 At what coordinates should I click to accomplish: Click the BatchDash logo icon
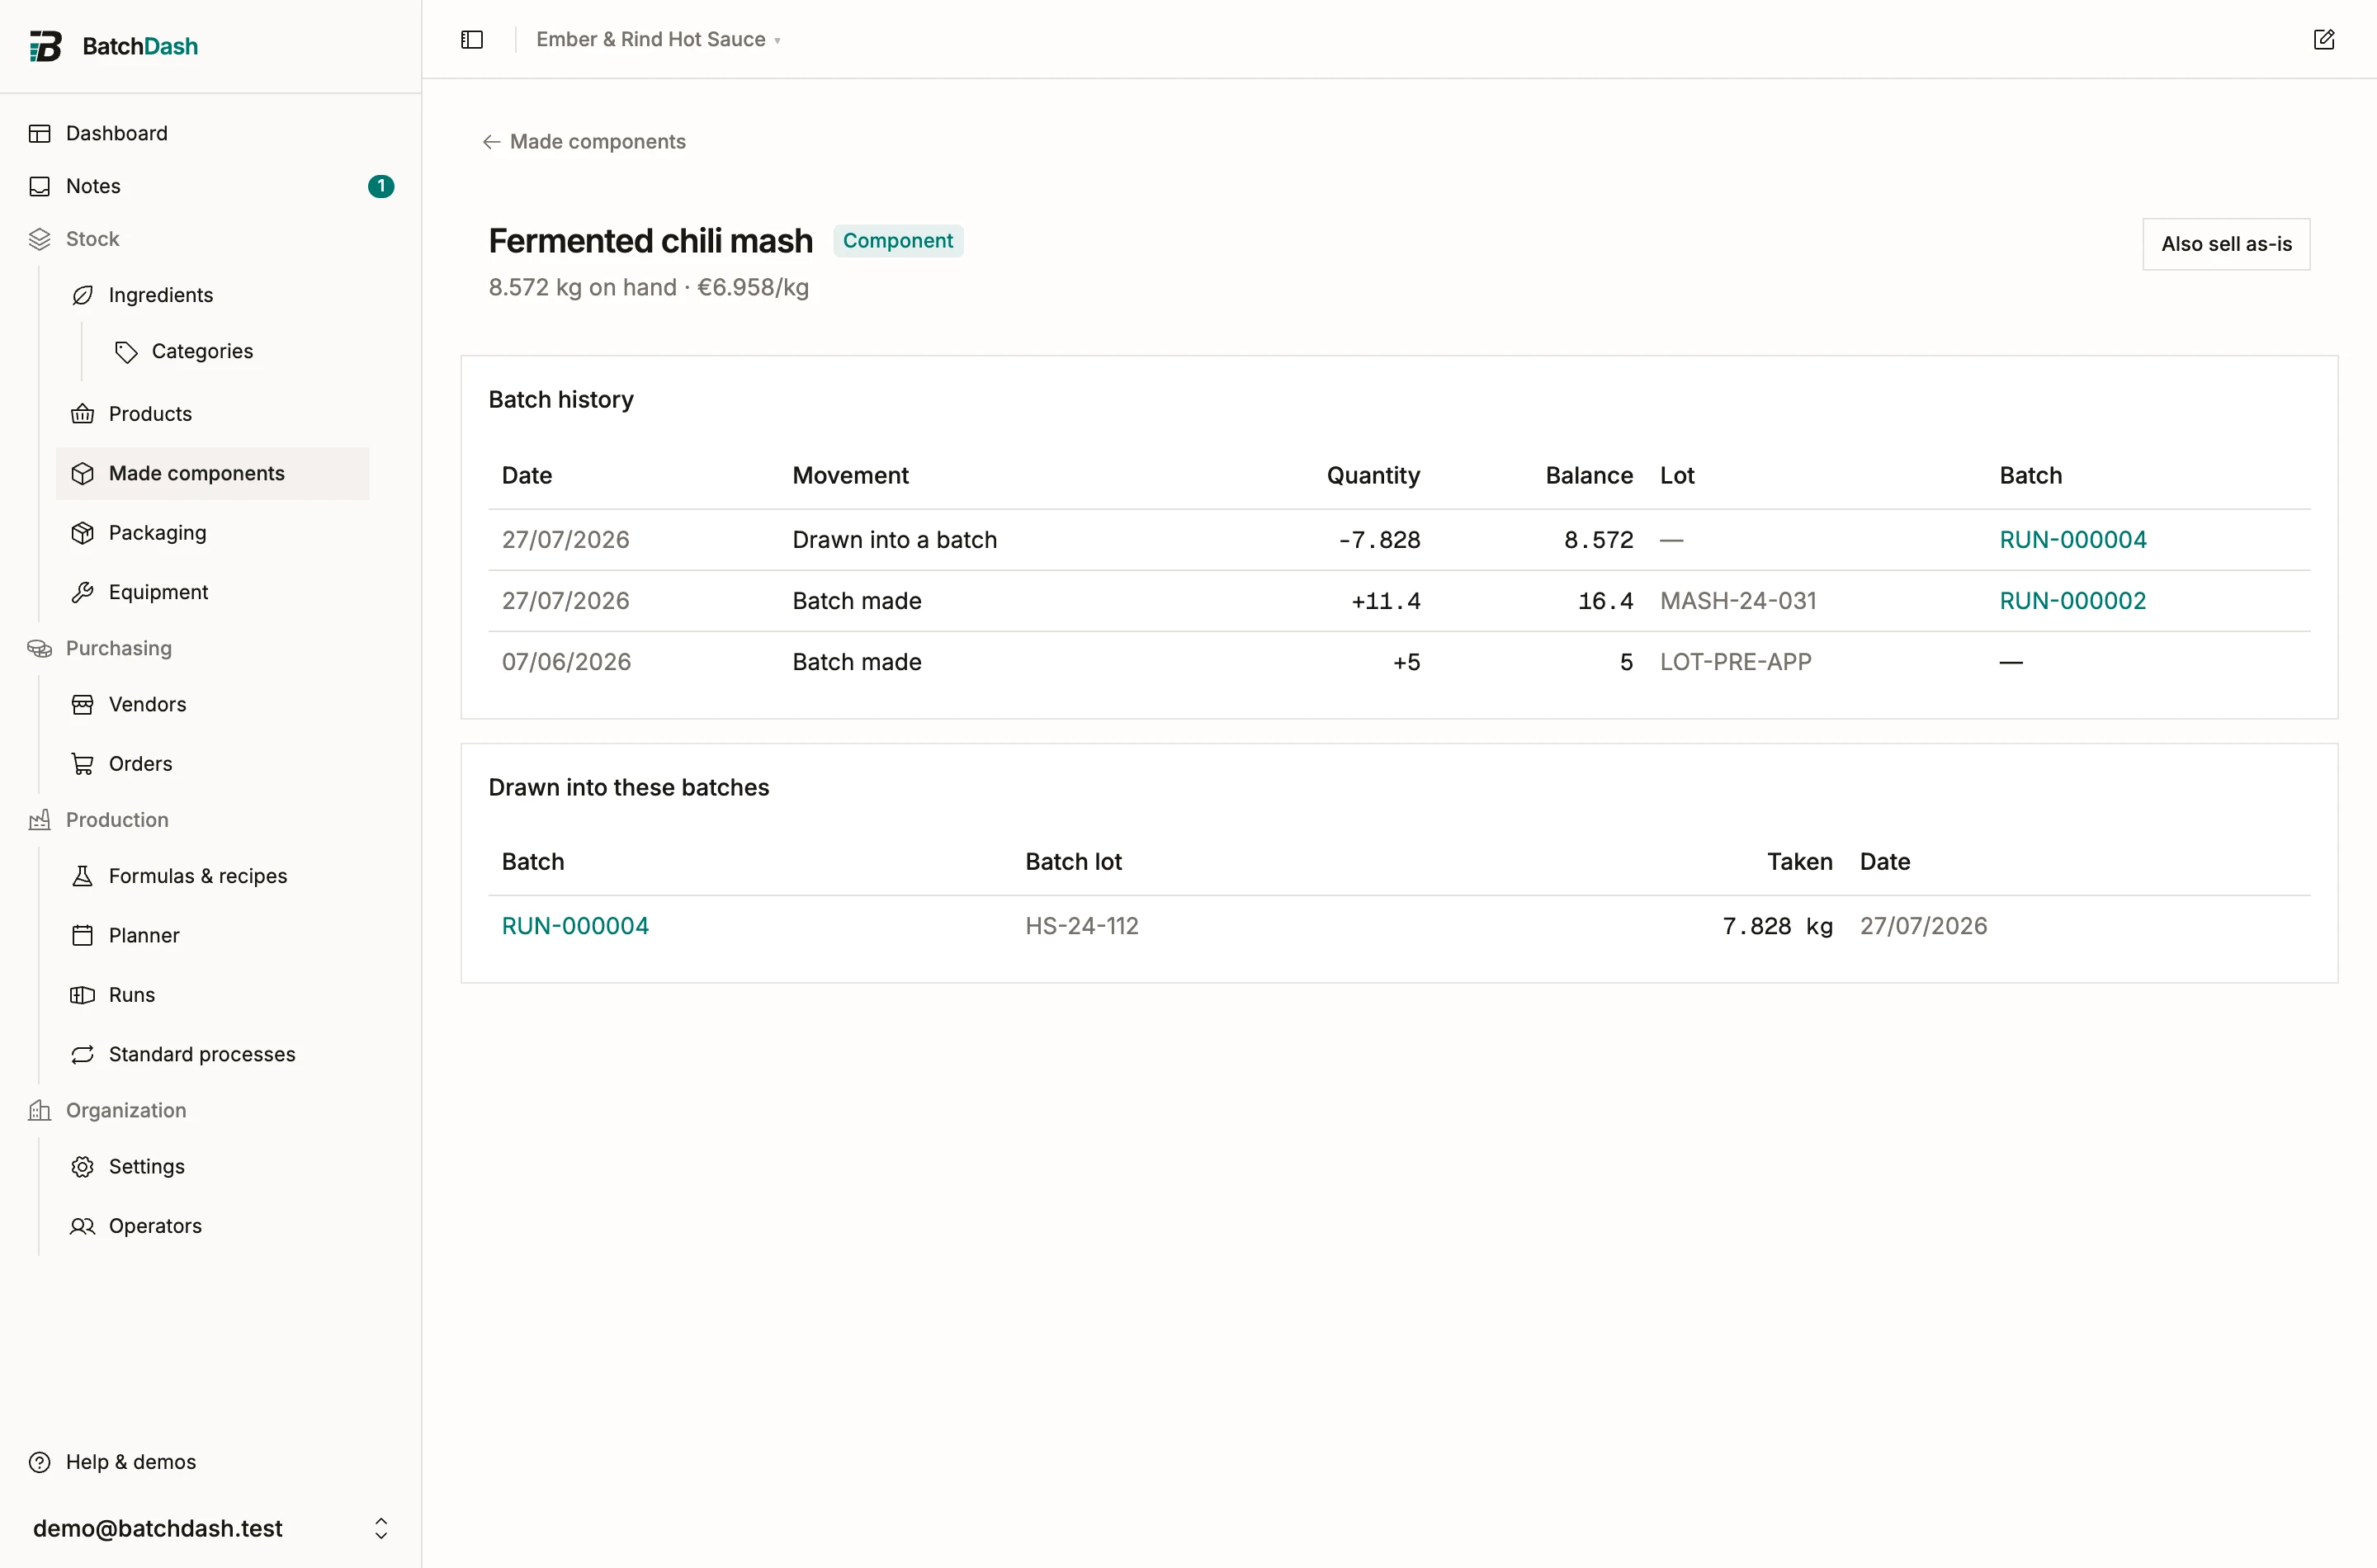pyautogui.click(x=45, y=46)
